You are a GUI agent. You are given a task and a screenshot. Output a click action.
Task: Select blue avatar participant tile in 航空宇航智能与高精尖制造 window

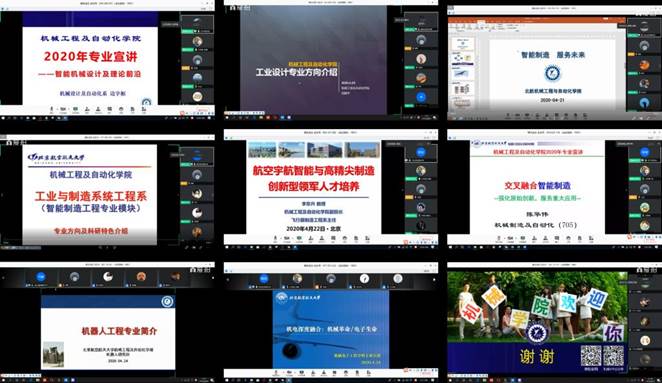coord(421,152)
